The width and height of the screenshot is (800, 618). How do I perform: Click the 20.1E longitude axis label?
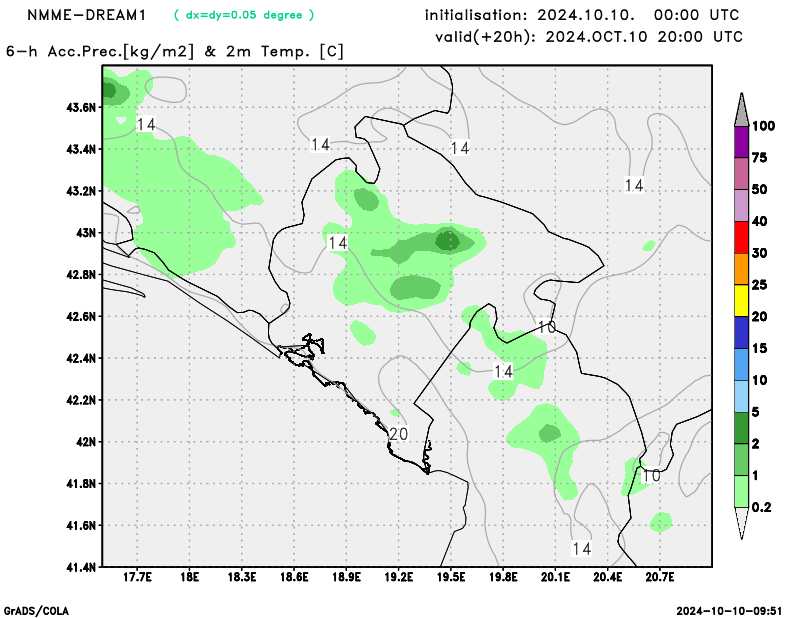tap(556, 577)
